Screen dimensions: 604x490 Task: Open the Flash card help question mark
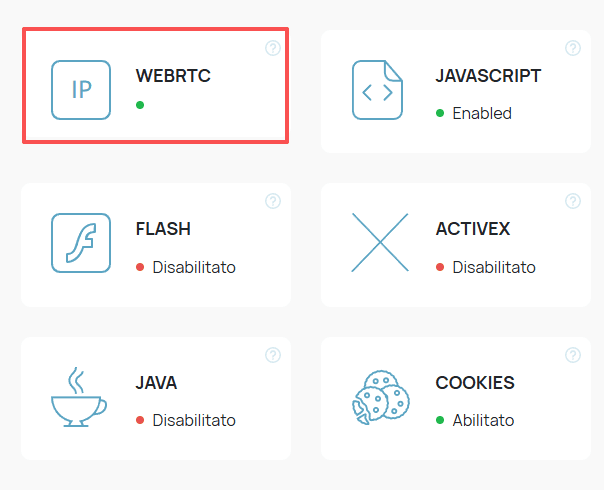273,201
